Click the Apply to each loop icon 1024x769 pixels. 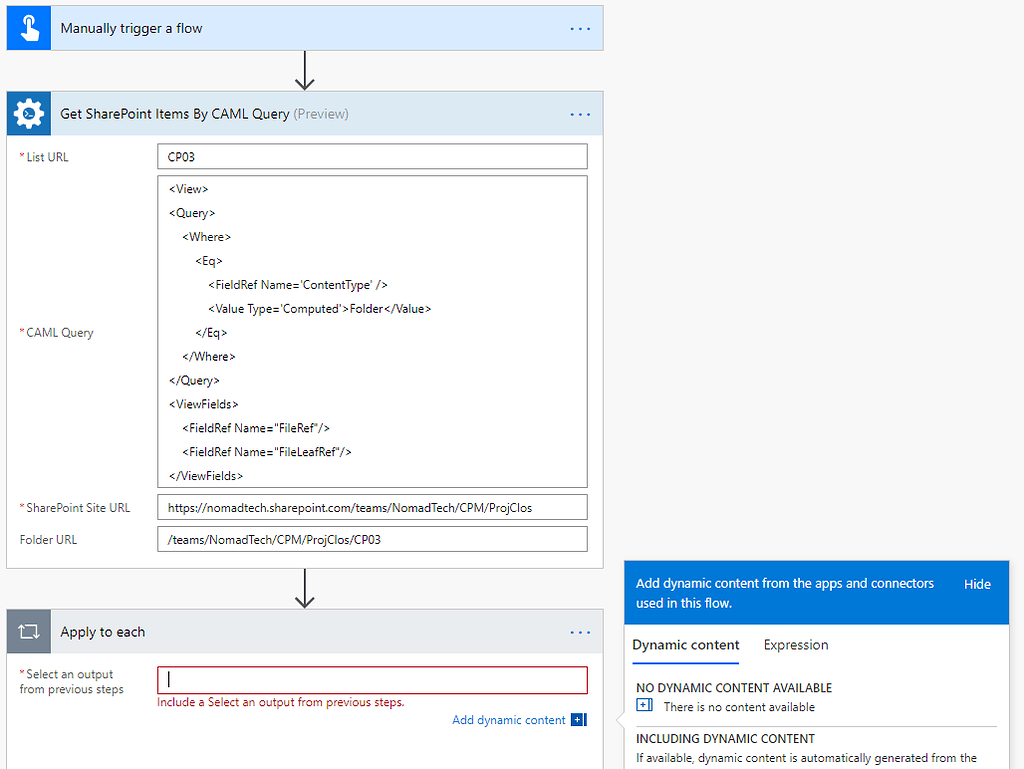click(29, 632)
